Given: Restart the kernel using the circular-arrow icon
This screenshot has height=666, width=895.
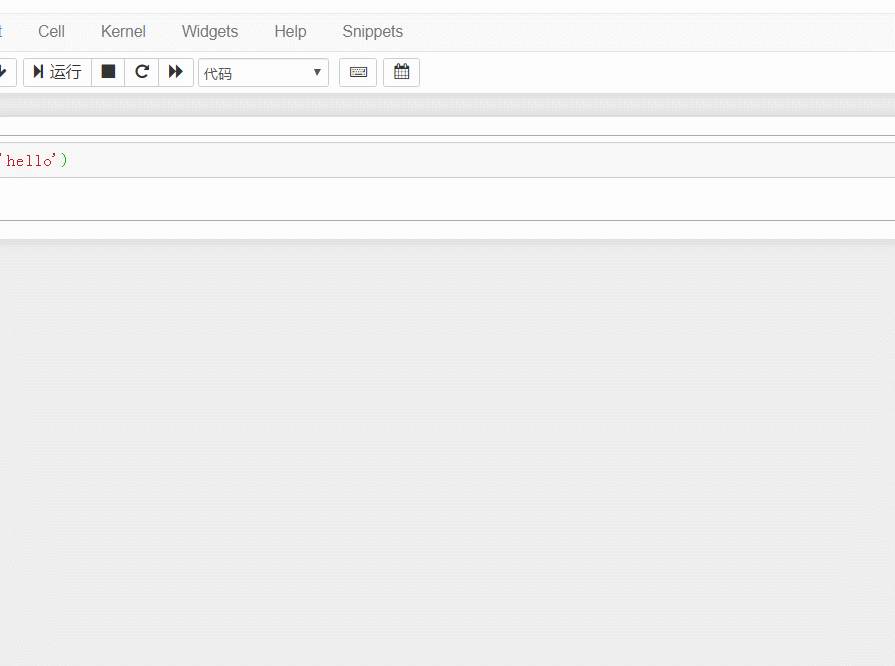Looking at the screenshot, I should 141,71.
